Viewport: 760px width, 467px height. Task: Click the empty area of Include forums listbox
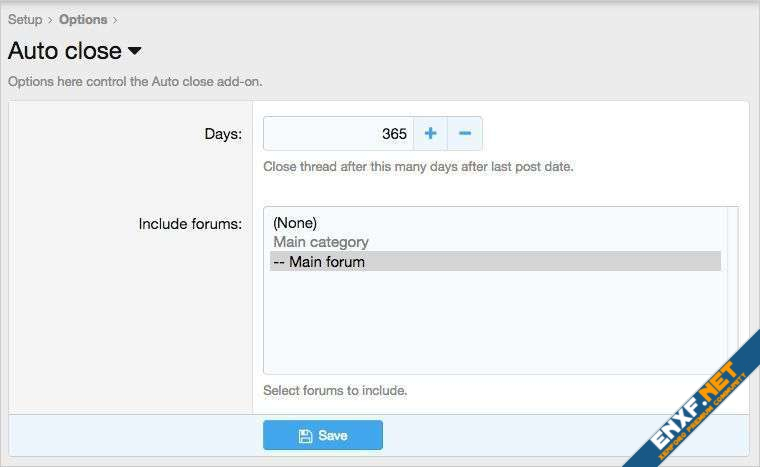[x=495, y=325]
